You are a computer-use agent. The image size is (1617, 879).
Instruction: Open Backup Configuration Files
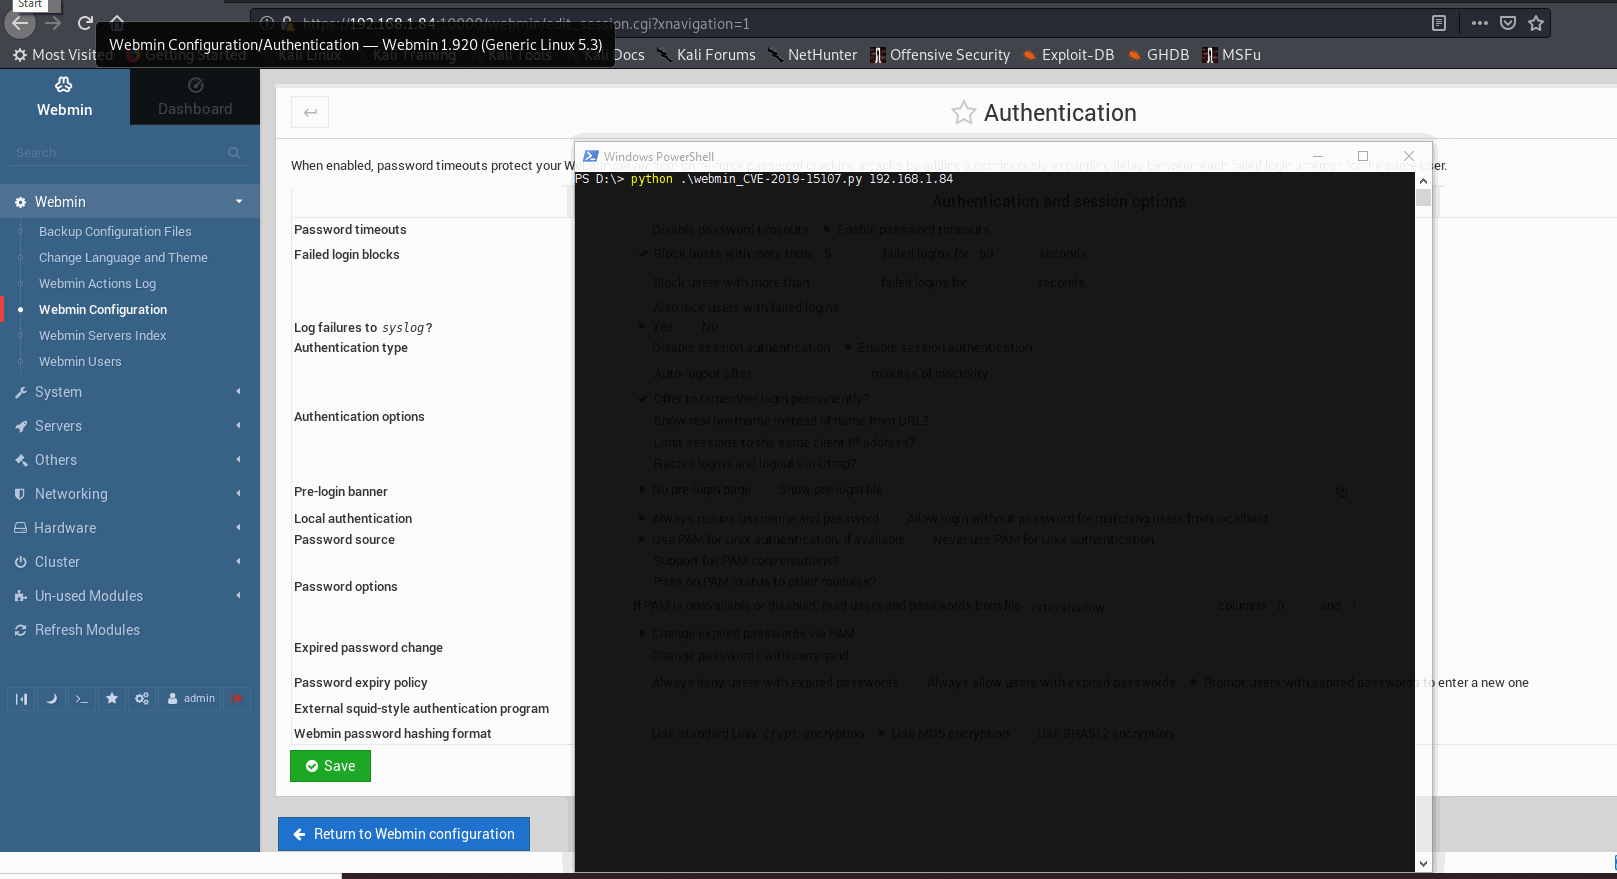[x=115, y=231]
